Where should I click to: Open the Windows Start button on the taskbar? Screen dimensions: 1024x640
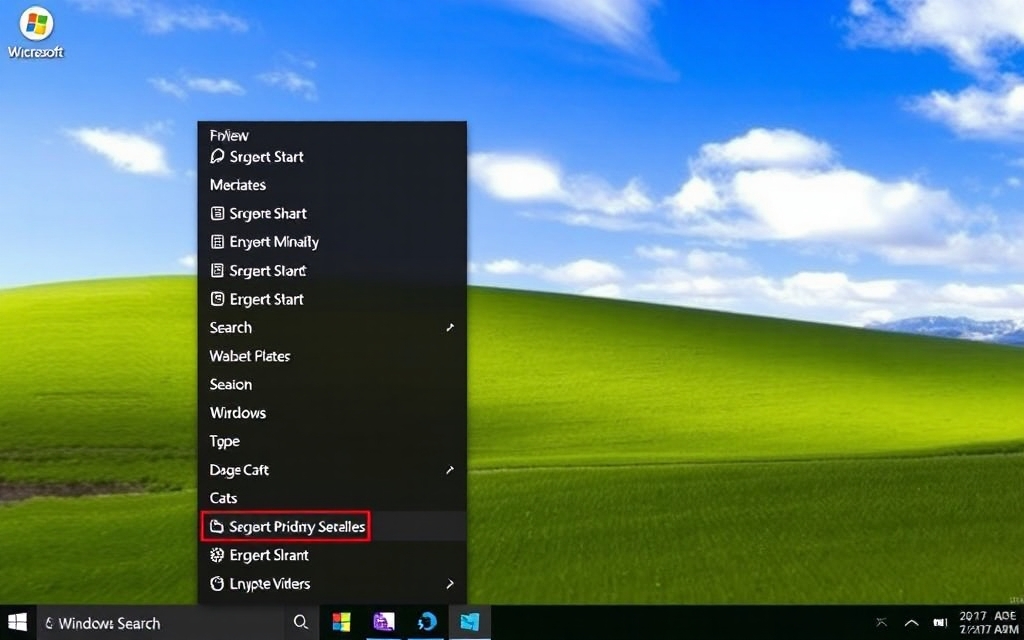[x=17, y=622]
